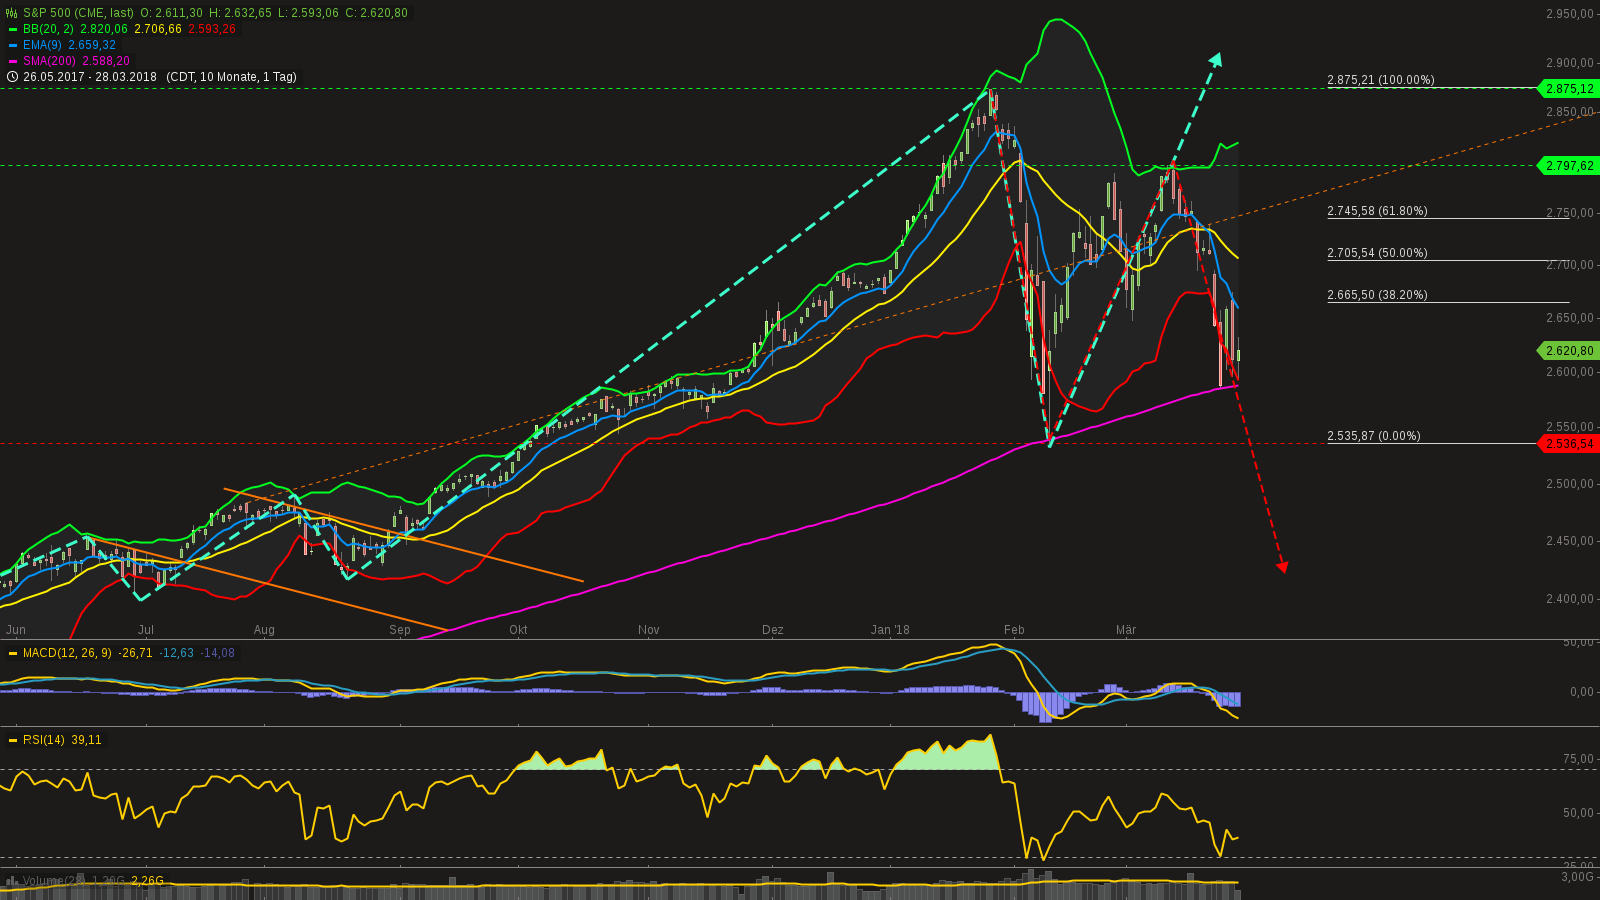
Task: Click the volume value 2,26G
Action: coord(147,881)
